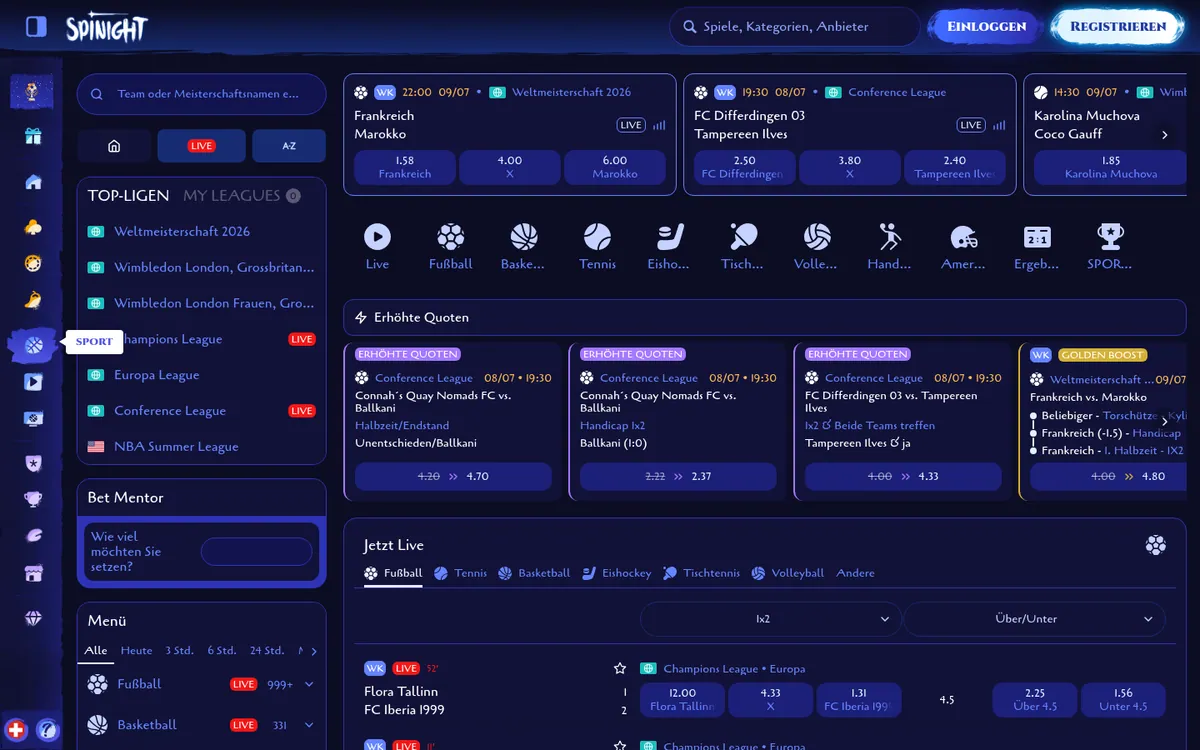1200x750 pixels.
Task: Click the Registrieren button
Action: tap(1118, 27)
